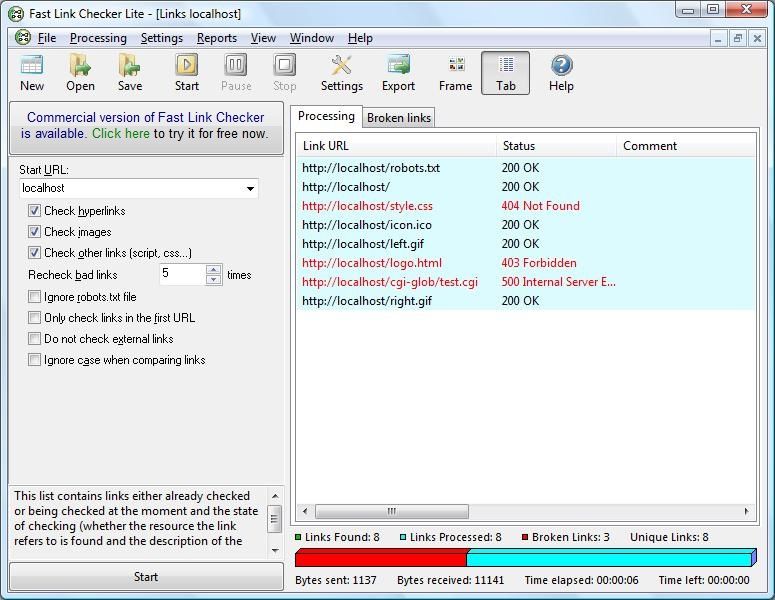775x600 pixels.
Task: Click the cyan processed links progress segment
Action: coord(609,558)
